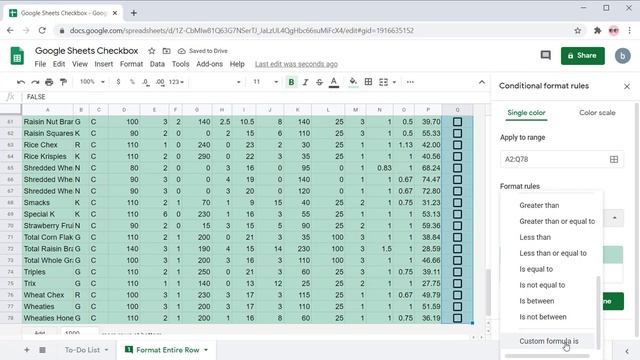Screen dimensions: 640x360
Task: Toggle Italic formatting
Action: click(305, 82)
